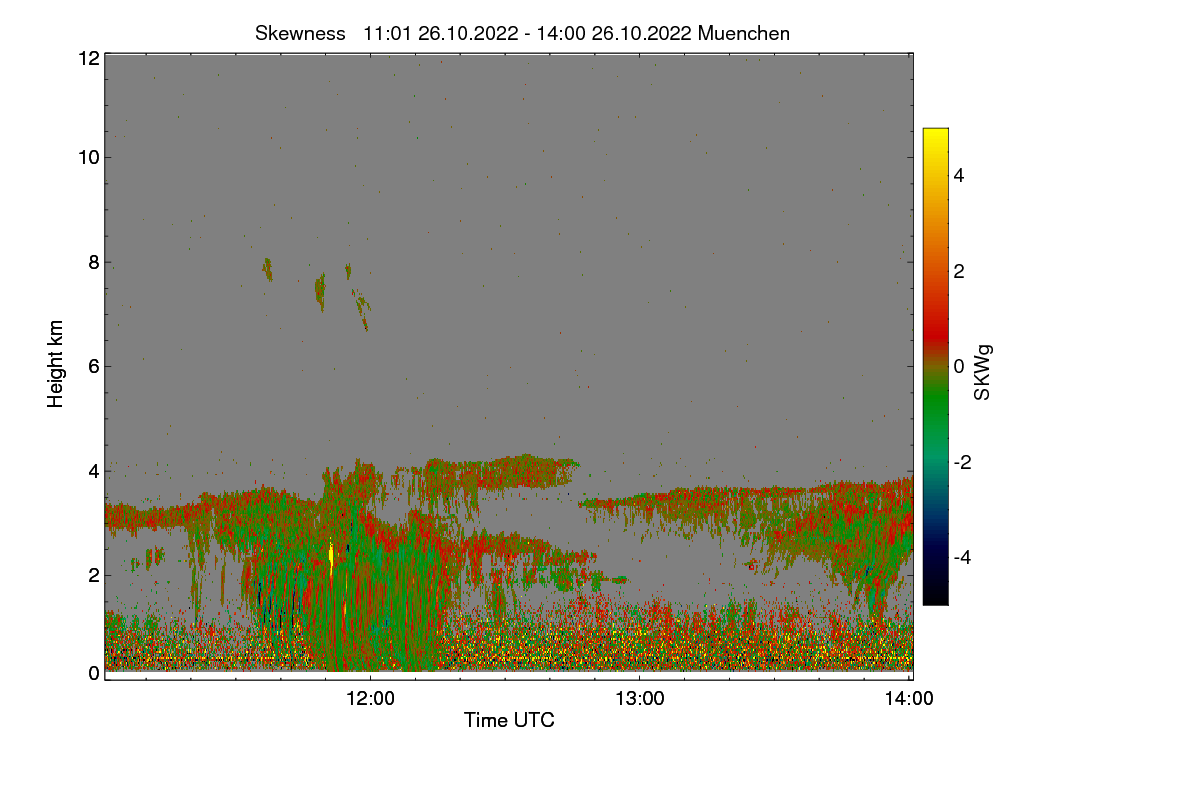Click the black bottom end of colorbar
The height and width of the screenshot is (800, 1200).
click(935, 596)
